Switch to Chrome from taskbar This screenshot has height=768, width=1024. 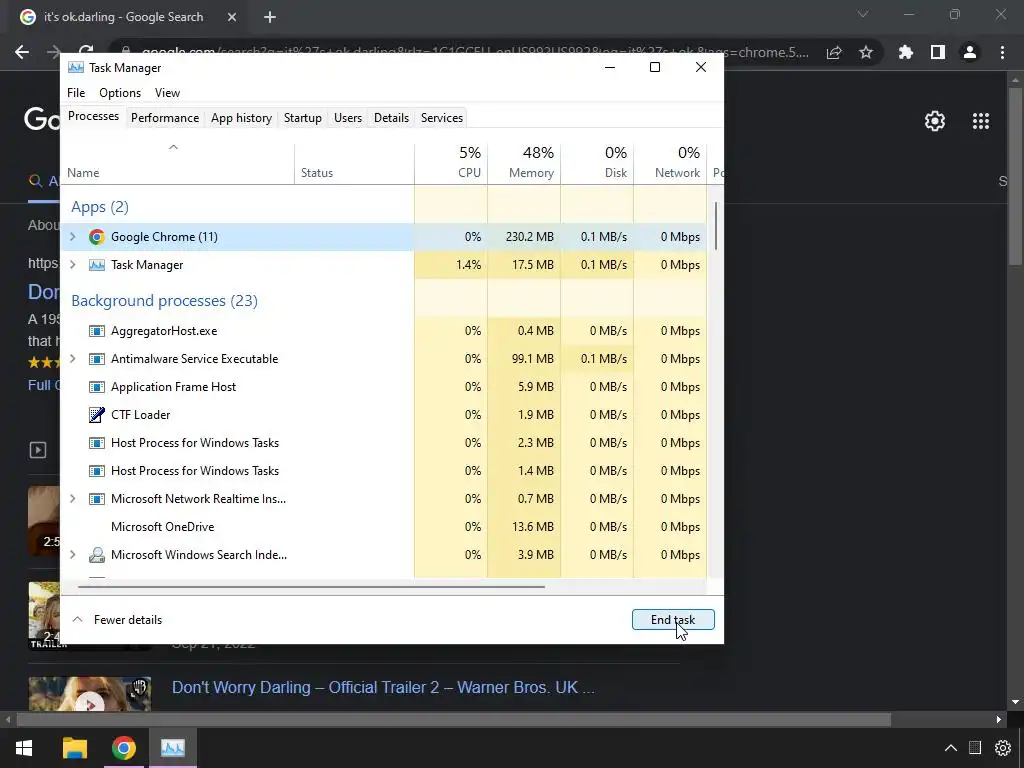click(x=123, y=748)
